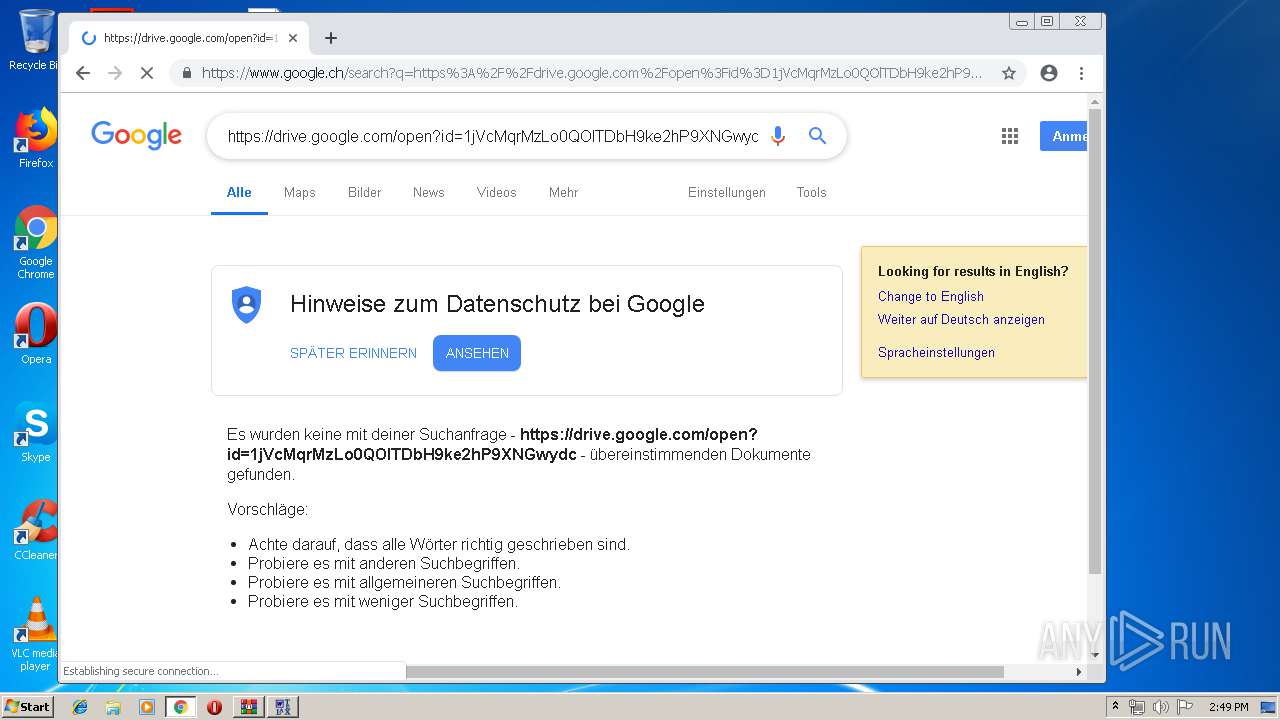Image resolution: width=1280 pixels, height=720 pixels.
Task: Click Weiter auf Deutsch anzeigen
Action: 961,319
